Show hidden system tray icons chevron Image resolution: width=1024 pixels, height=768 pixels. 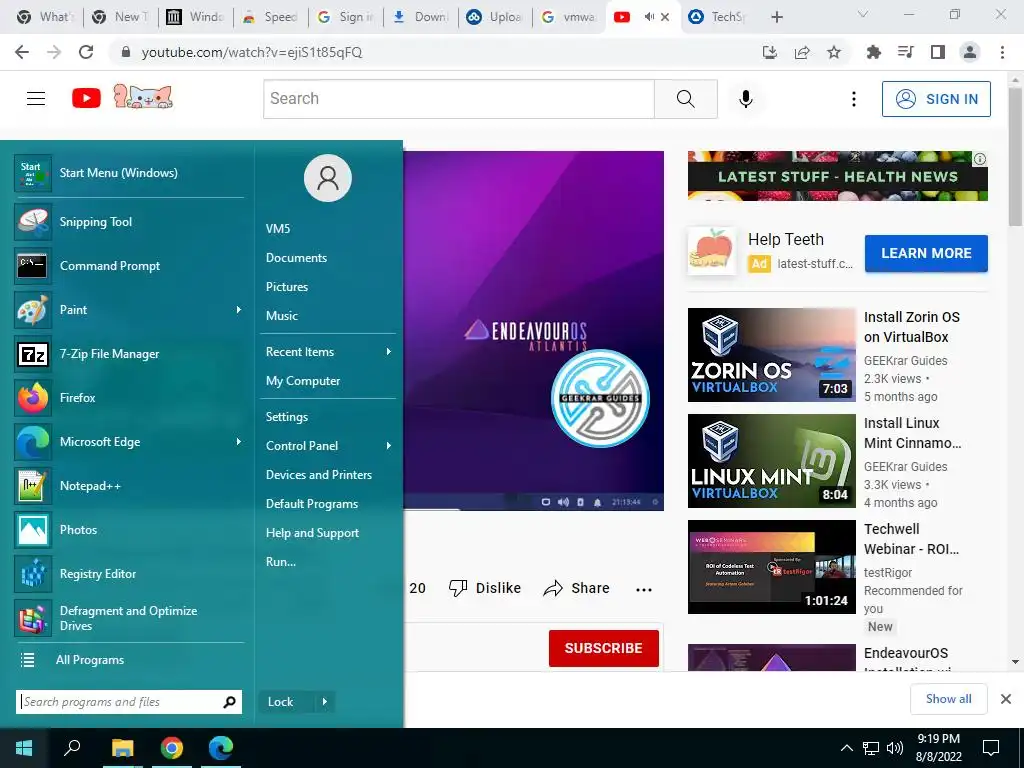[846, 748]
